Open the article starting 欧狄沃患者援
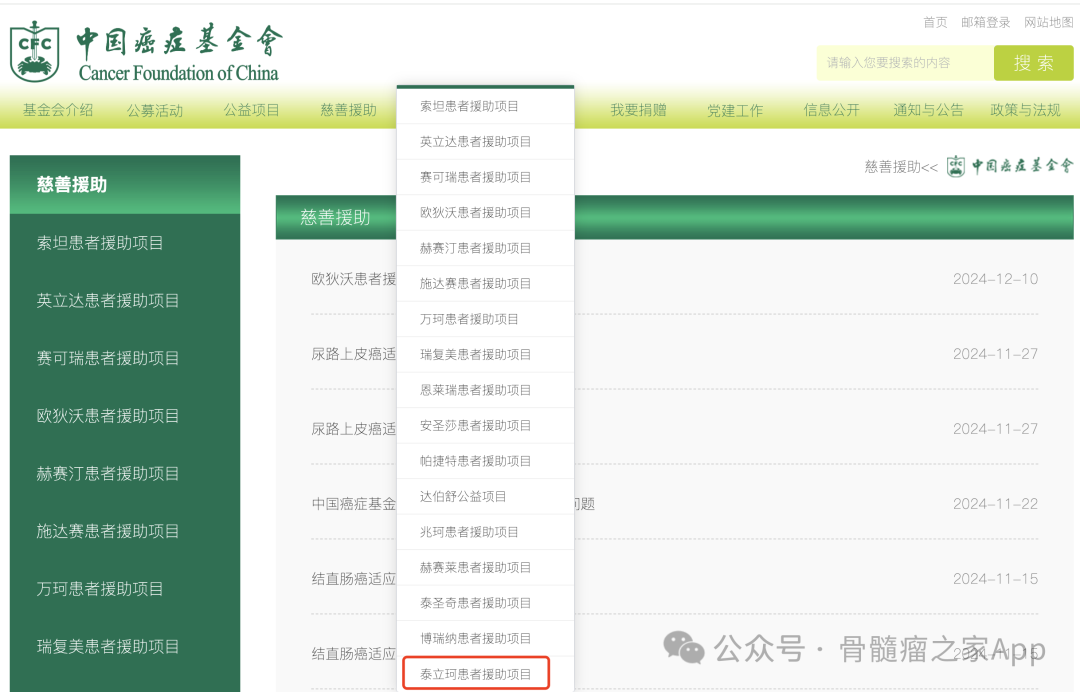This screenshot has height=692, width=1080. click(353, 279)
